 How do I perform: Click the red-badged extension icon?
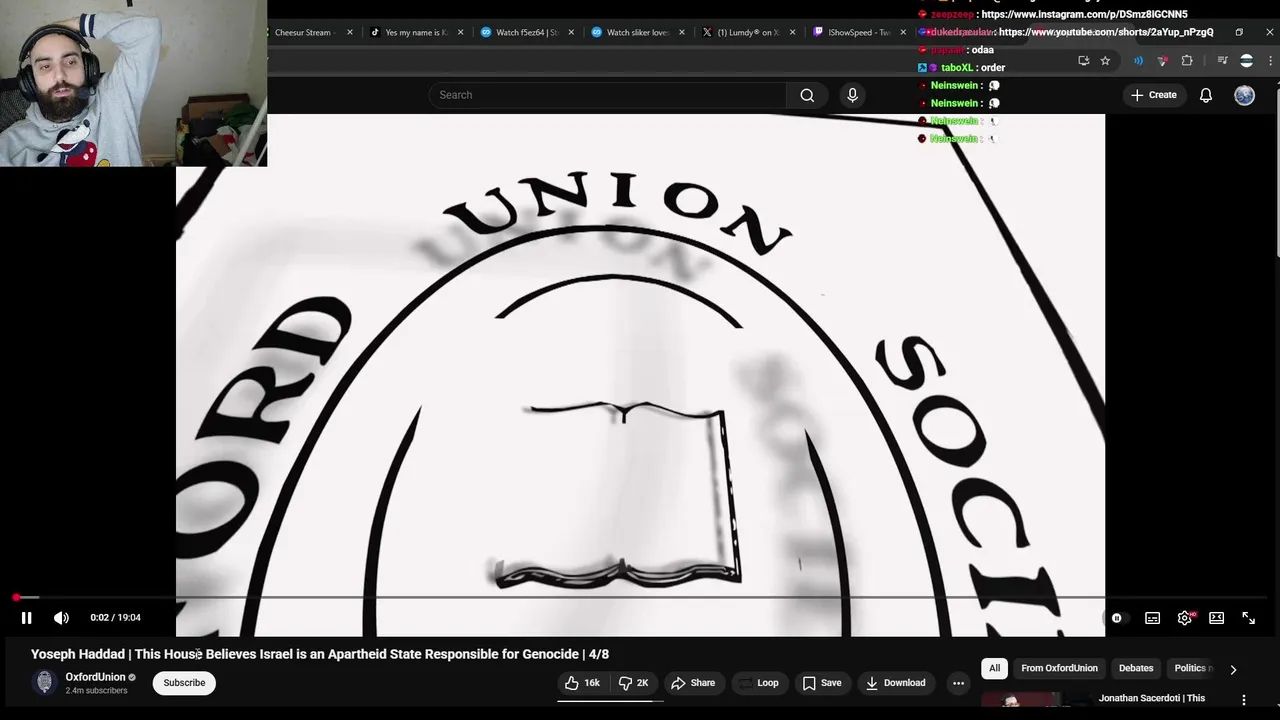[x=1162, y=61]
